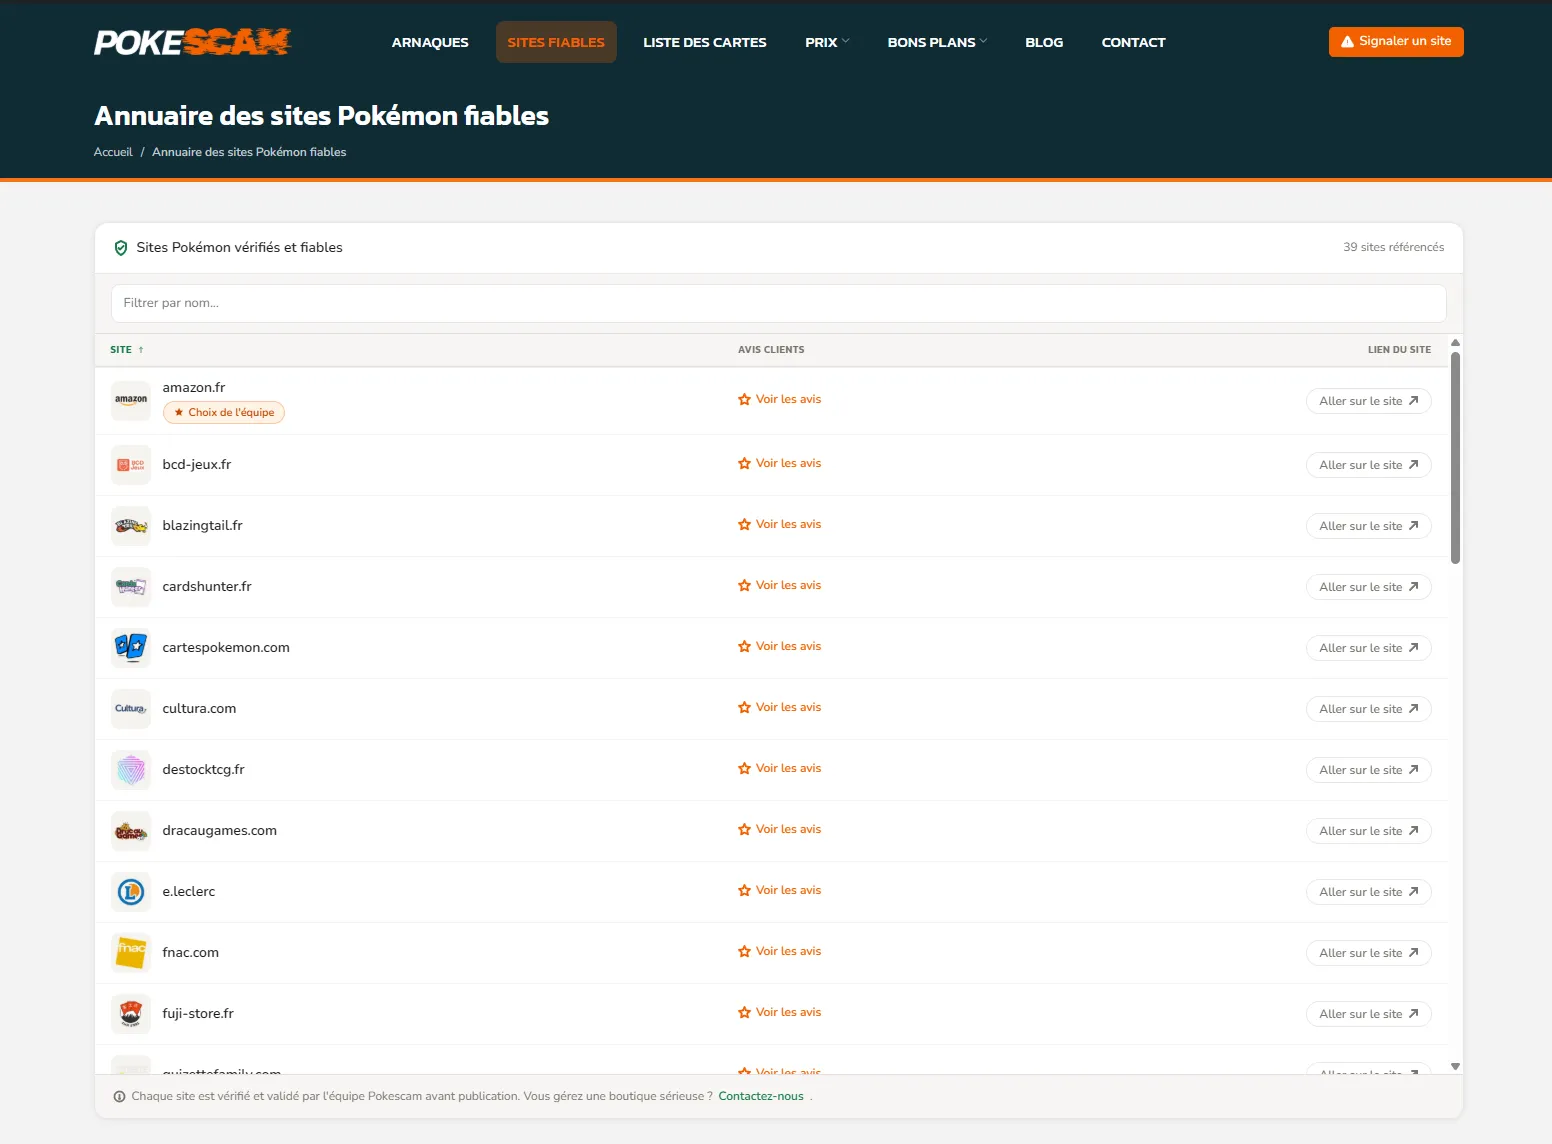Click the Pokescam logo
Screen dimensions: 1552x1144
pyautogui.click(x=192, y=42)
